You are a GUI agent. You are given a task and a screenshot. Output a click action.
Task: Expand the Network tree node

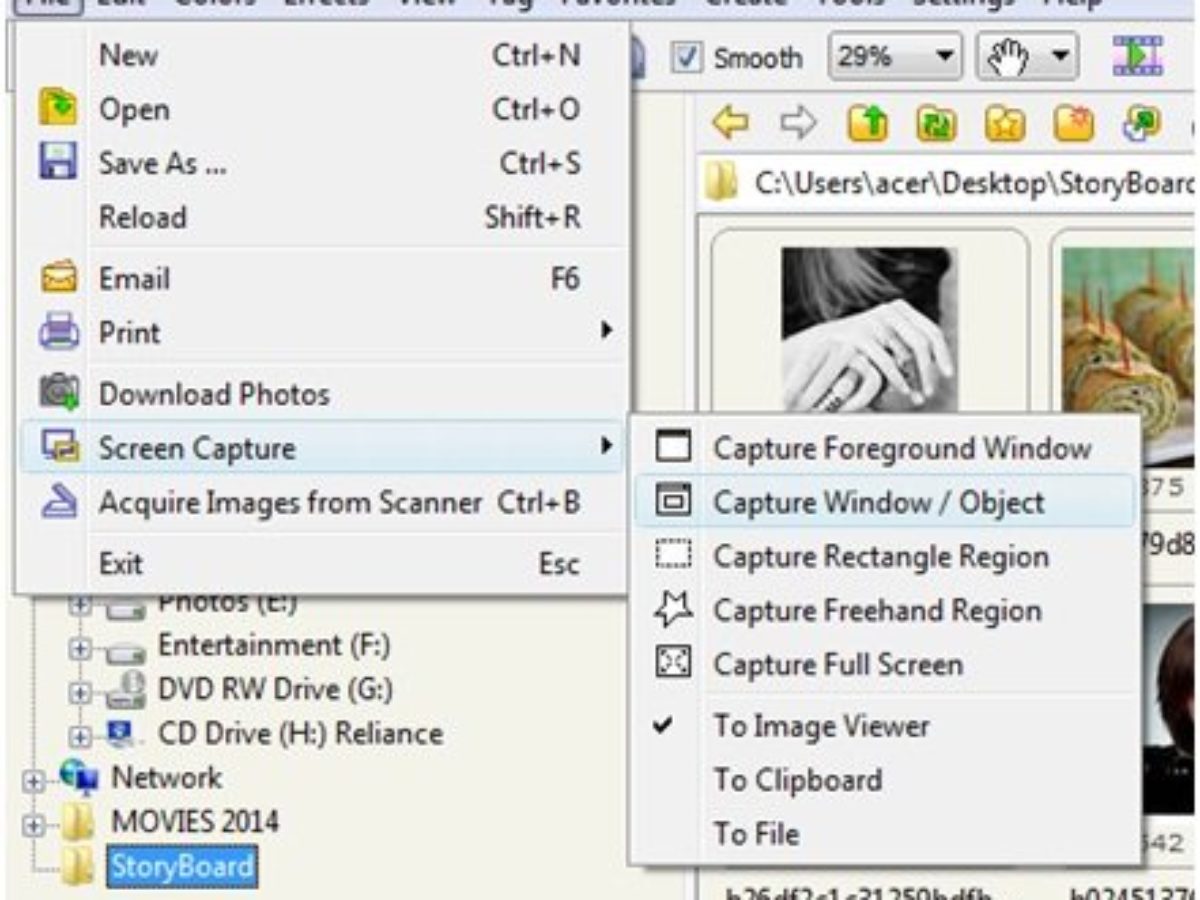pos(36,780)
